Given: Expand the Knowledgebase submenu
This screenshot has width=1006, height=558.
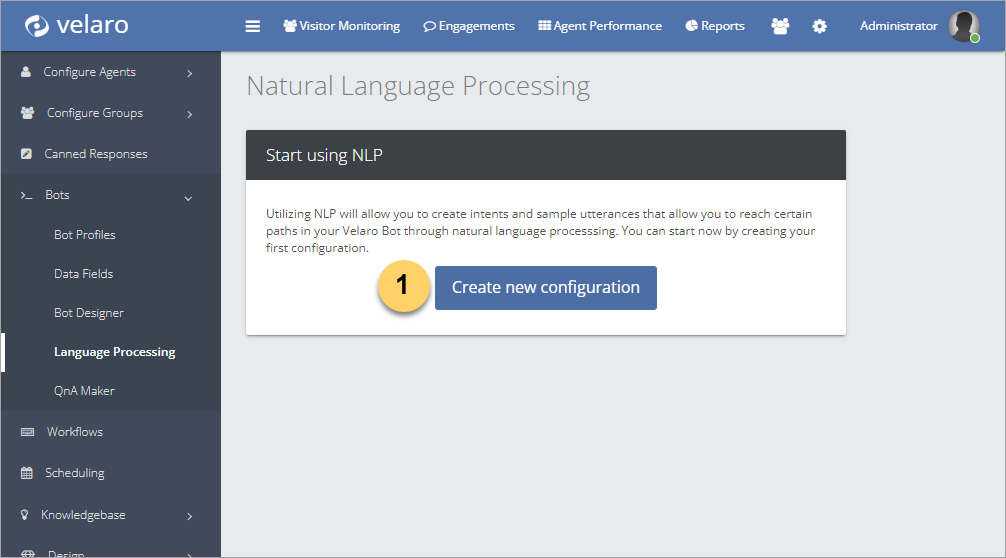Looking at the screenshot, I should pos(189,516).
